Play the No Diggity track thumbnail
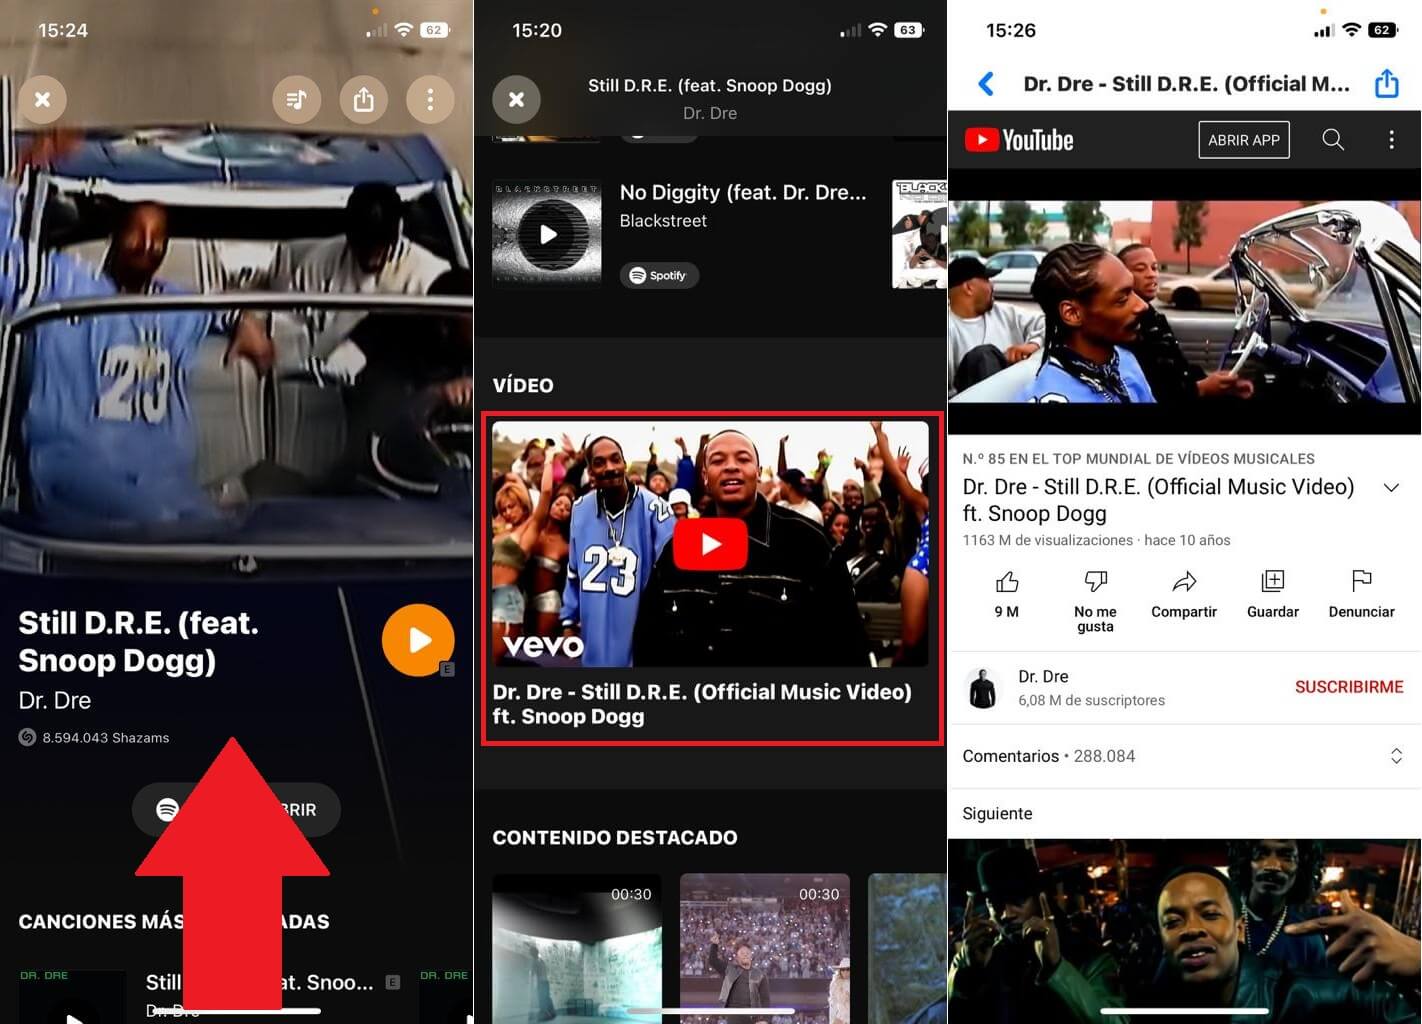Image resolution: width=1422 pixels, height=1024 pixels. pyautogui.click(x=547, y=234)
